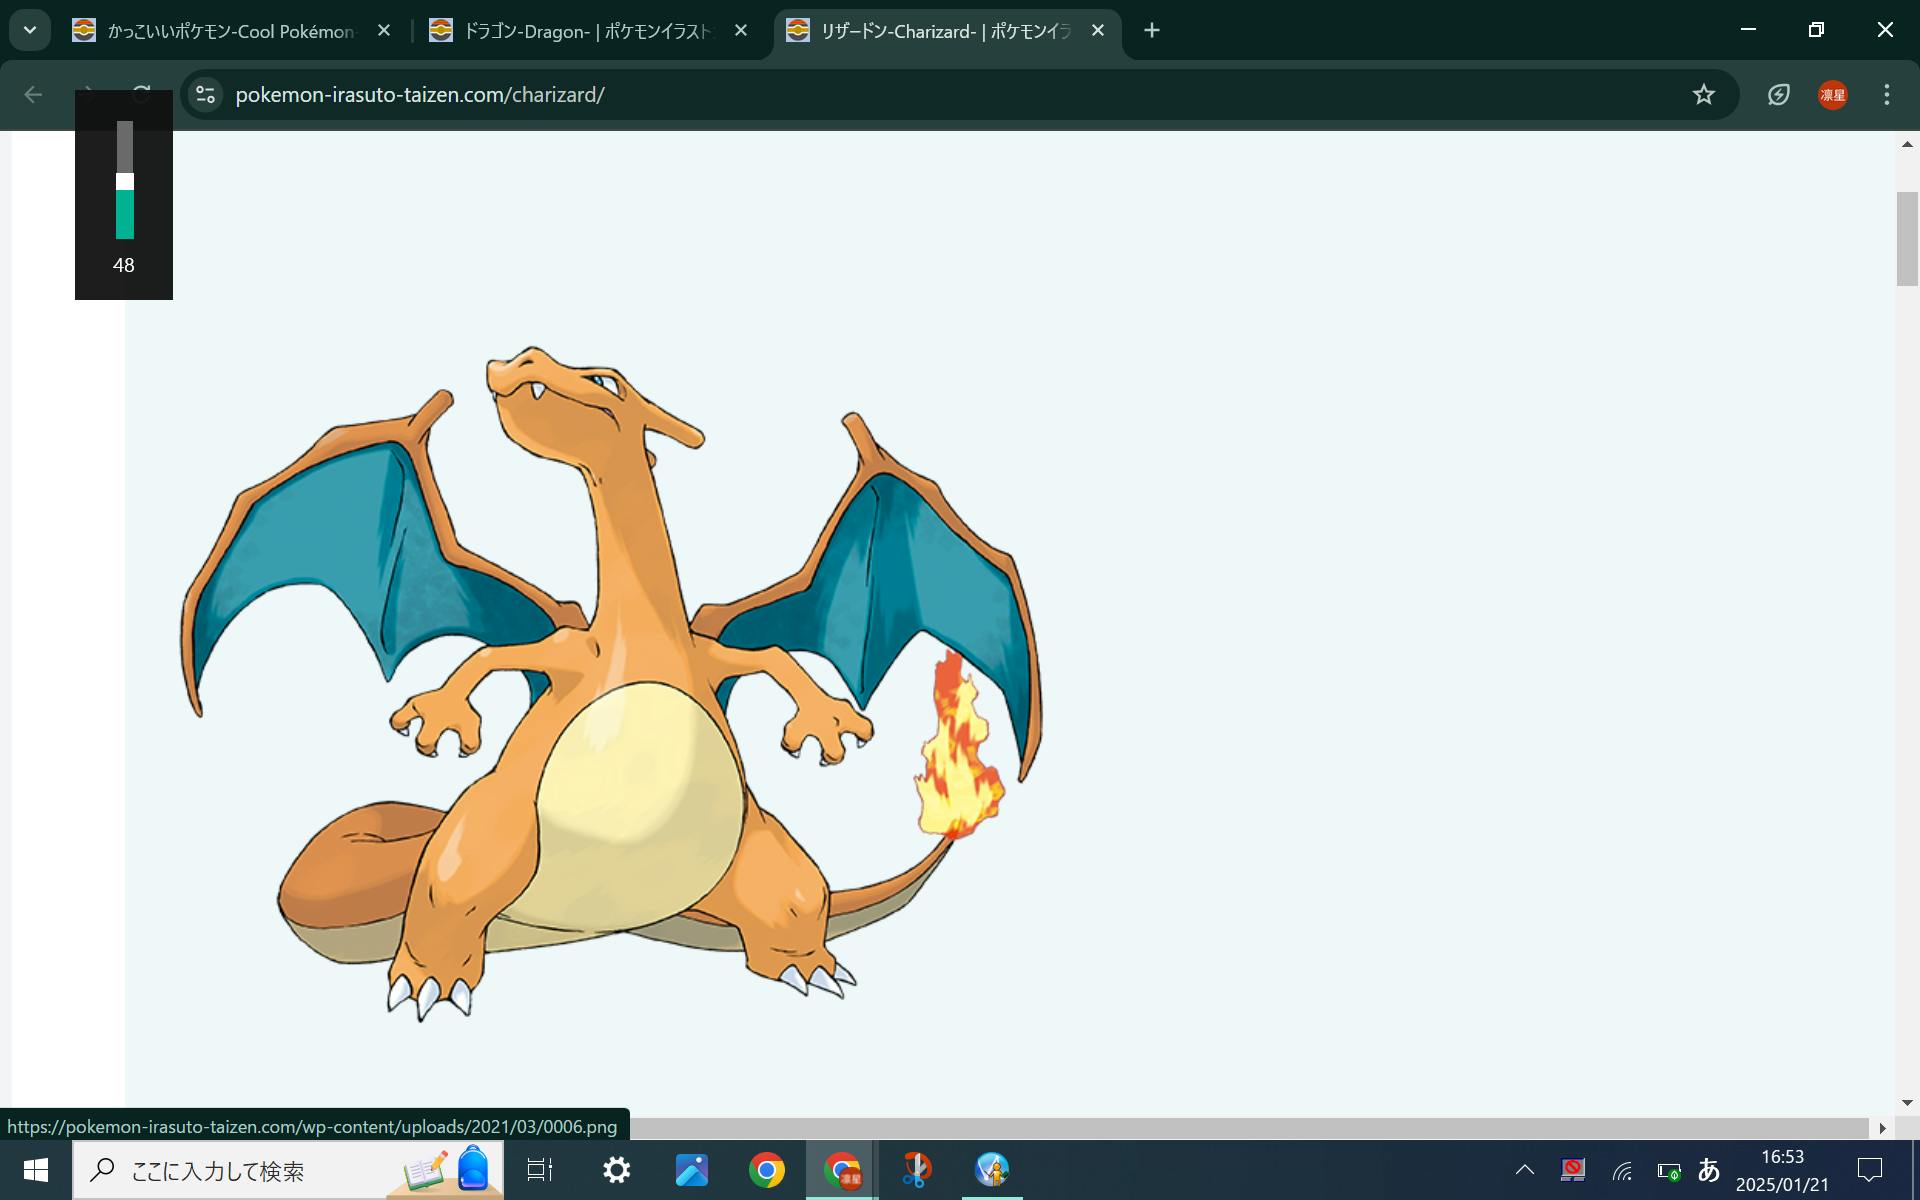The image size is (1920, 1200).
Task: Click the page URL in address bar
Action: pyautogui.click(x=420, y=95)
